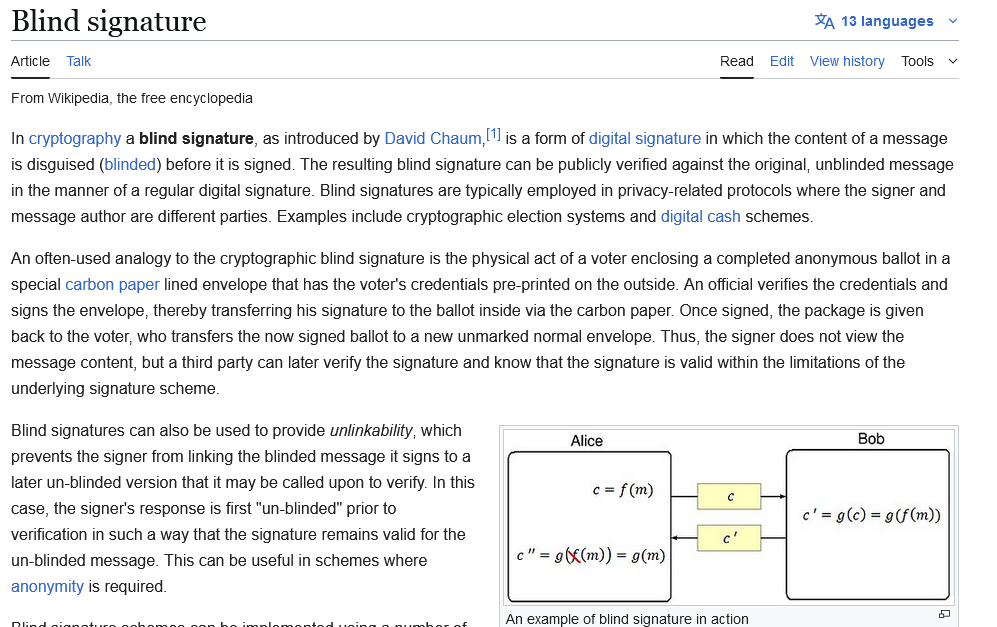Image resolution: width=997 pixels, height=627 pixels.
Task: Follow the carbon paper link
Action: [112, 284]
